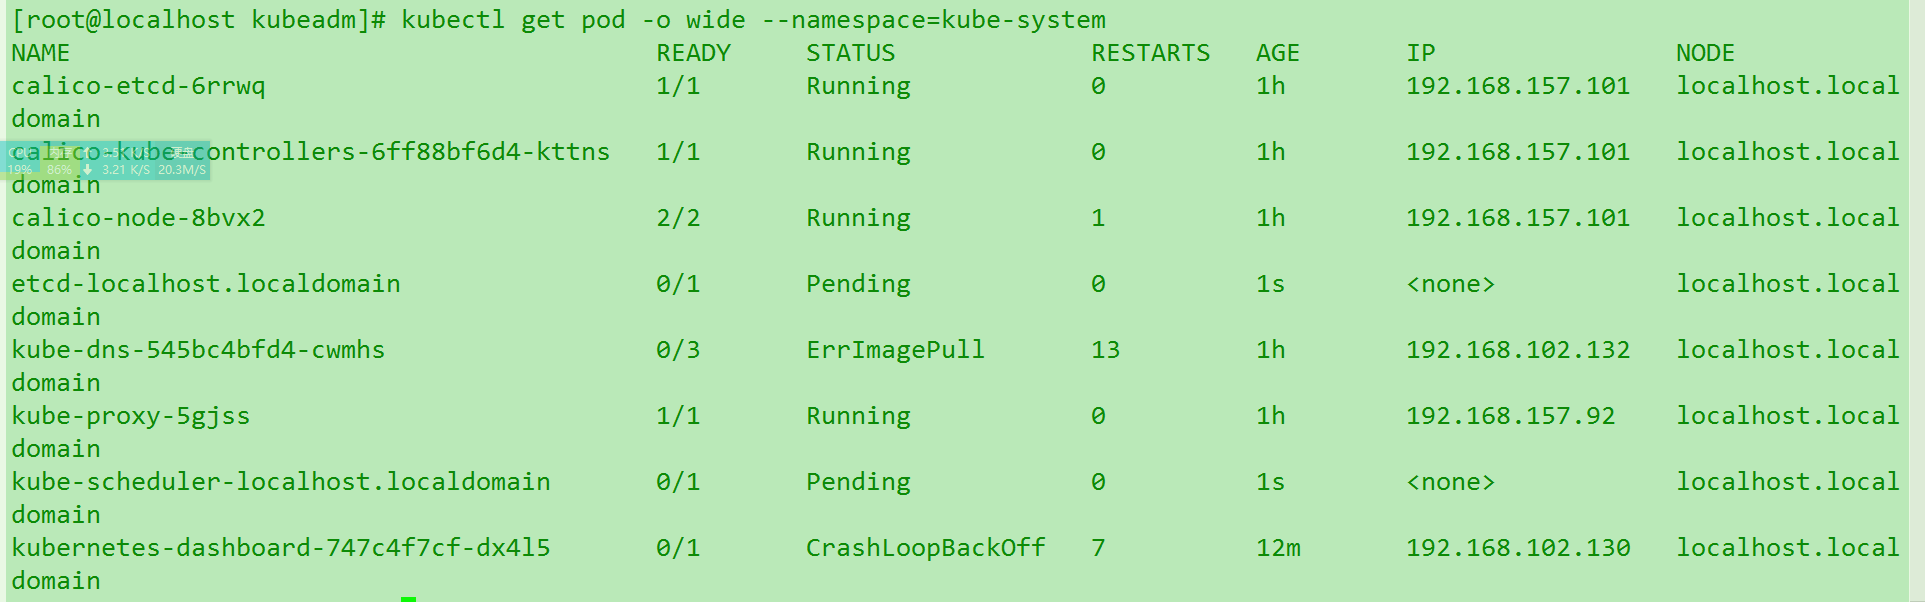This screenshot has width=1925, height=602.
Task: Click the green terminal cursor block
Action: click(x=408, y=598)
